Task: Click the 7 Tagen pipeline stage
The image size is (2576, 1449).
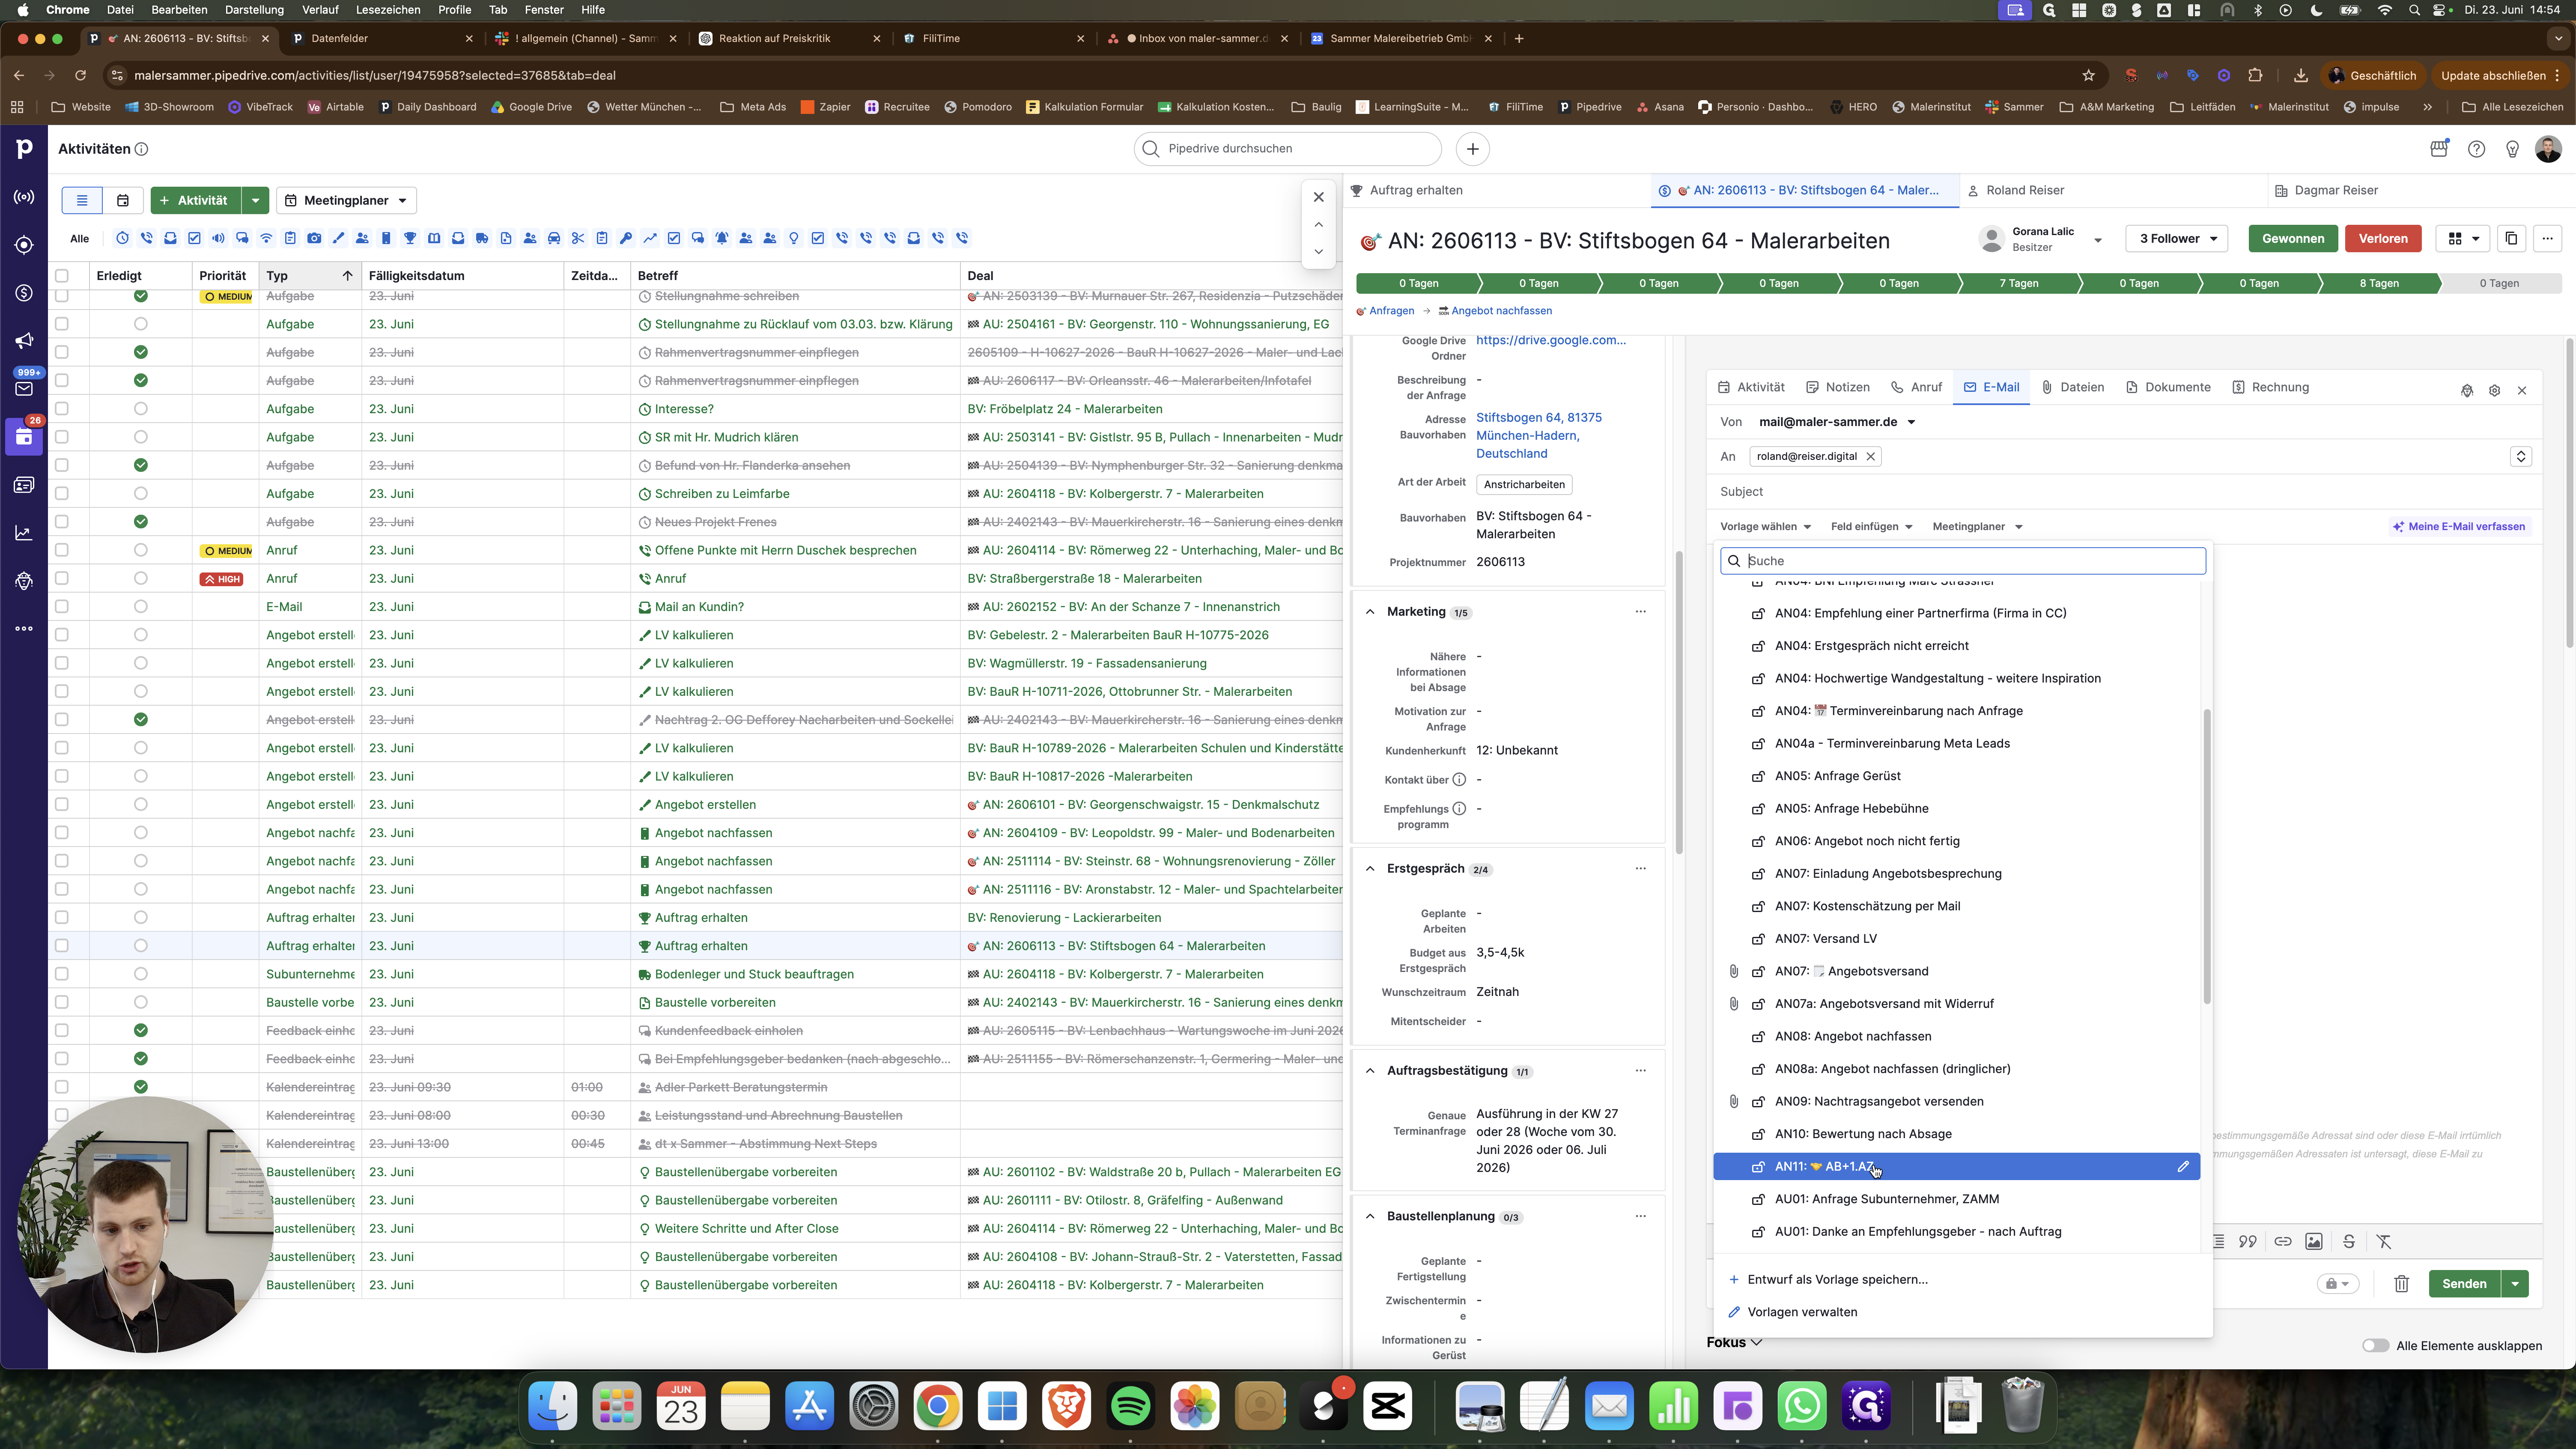Action: click(x=2018, y=283)
